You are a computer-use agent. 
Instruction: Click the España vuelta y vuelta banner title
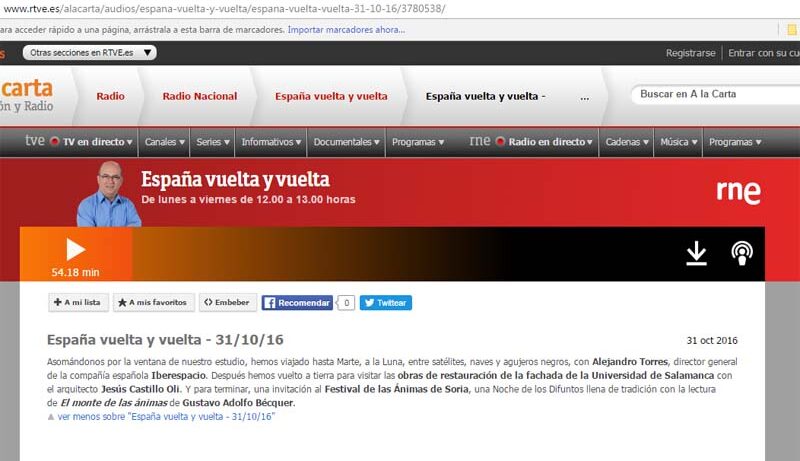coord(235,180)
